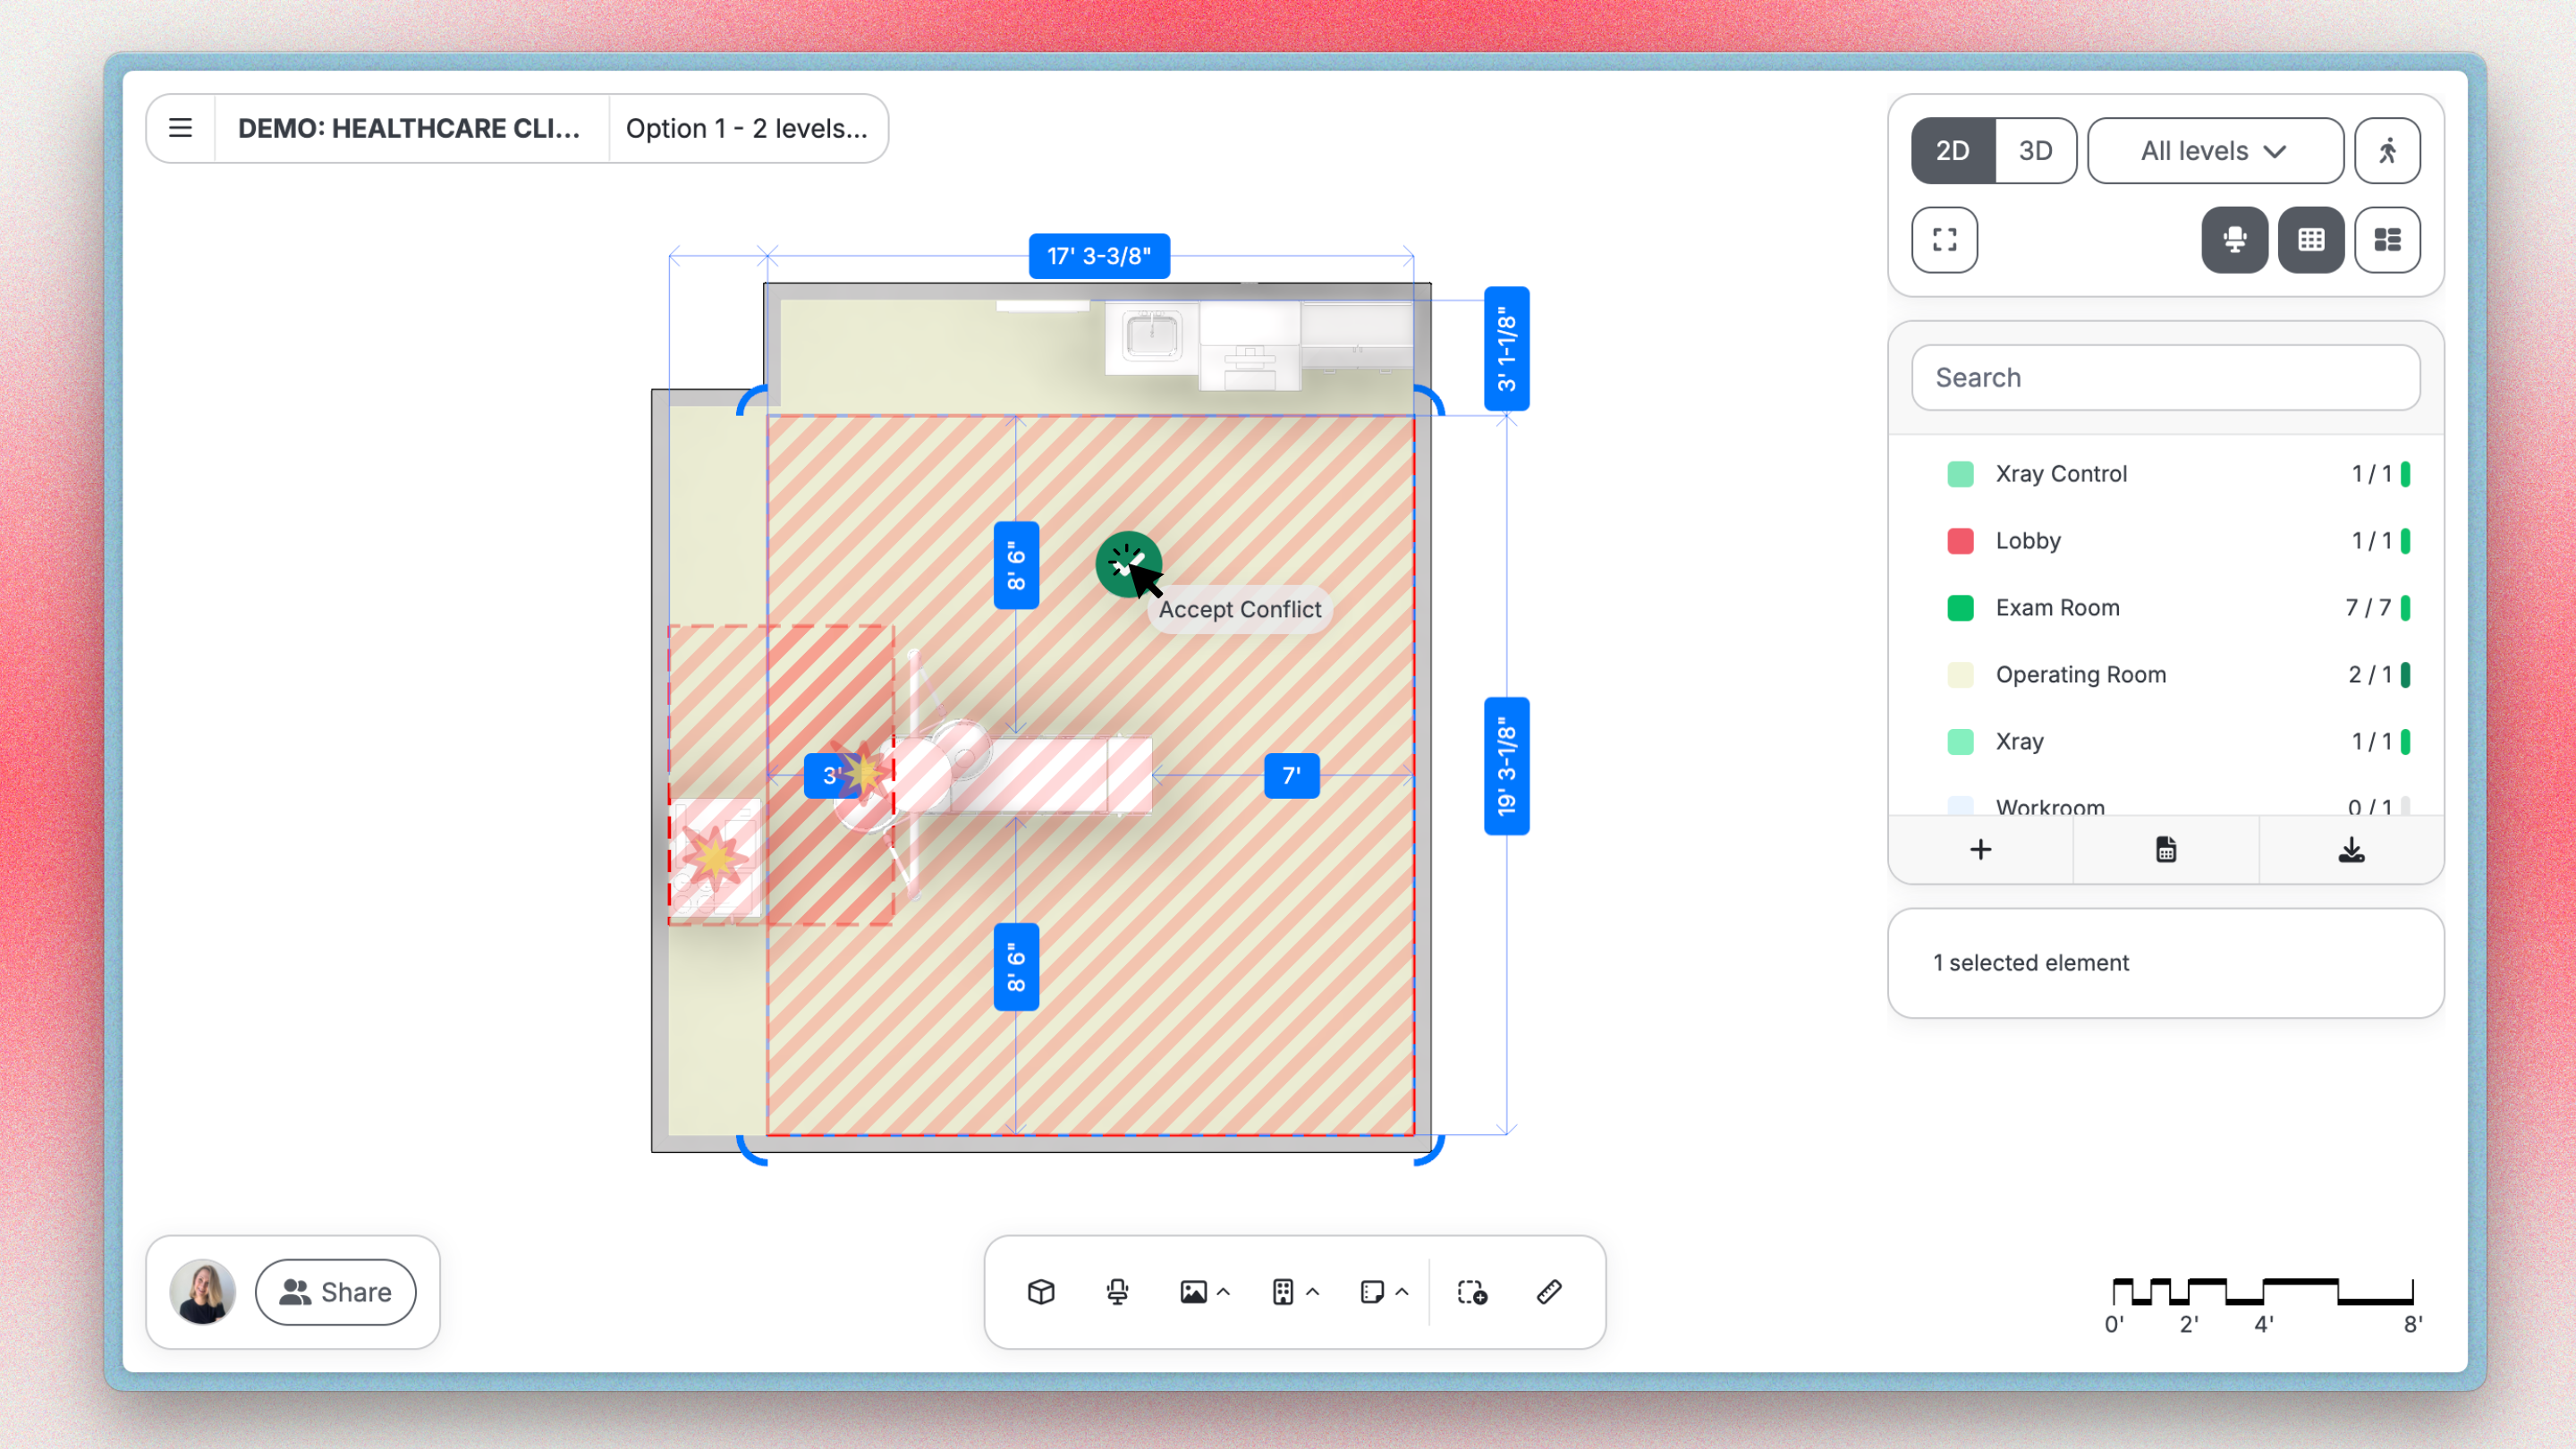
Task: Toggle the blocks layout view button
Action: point(2387,240)
